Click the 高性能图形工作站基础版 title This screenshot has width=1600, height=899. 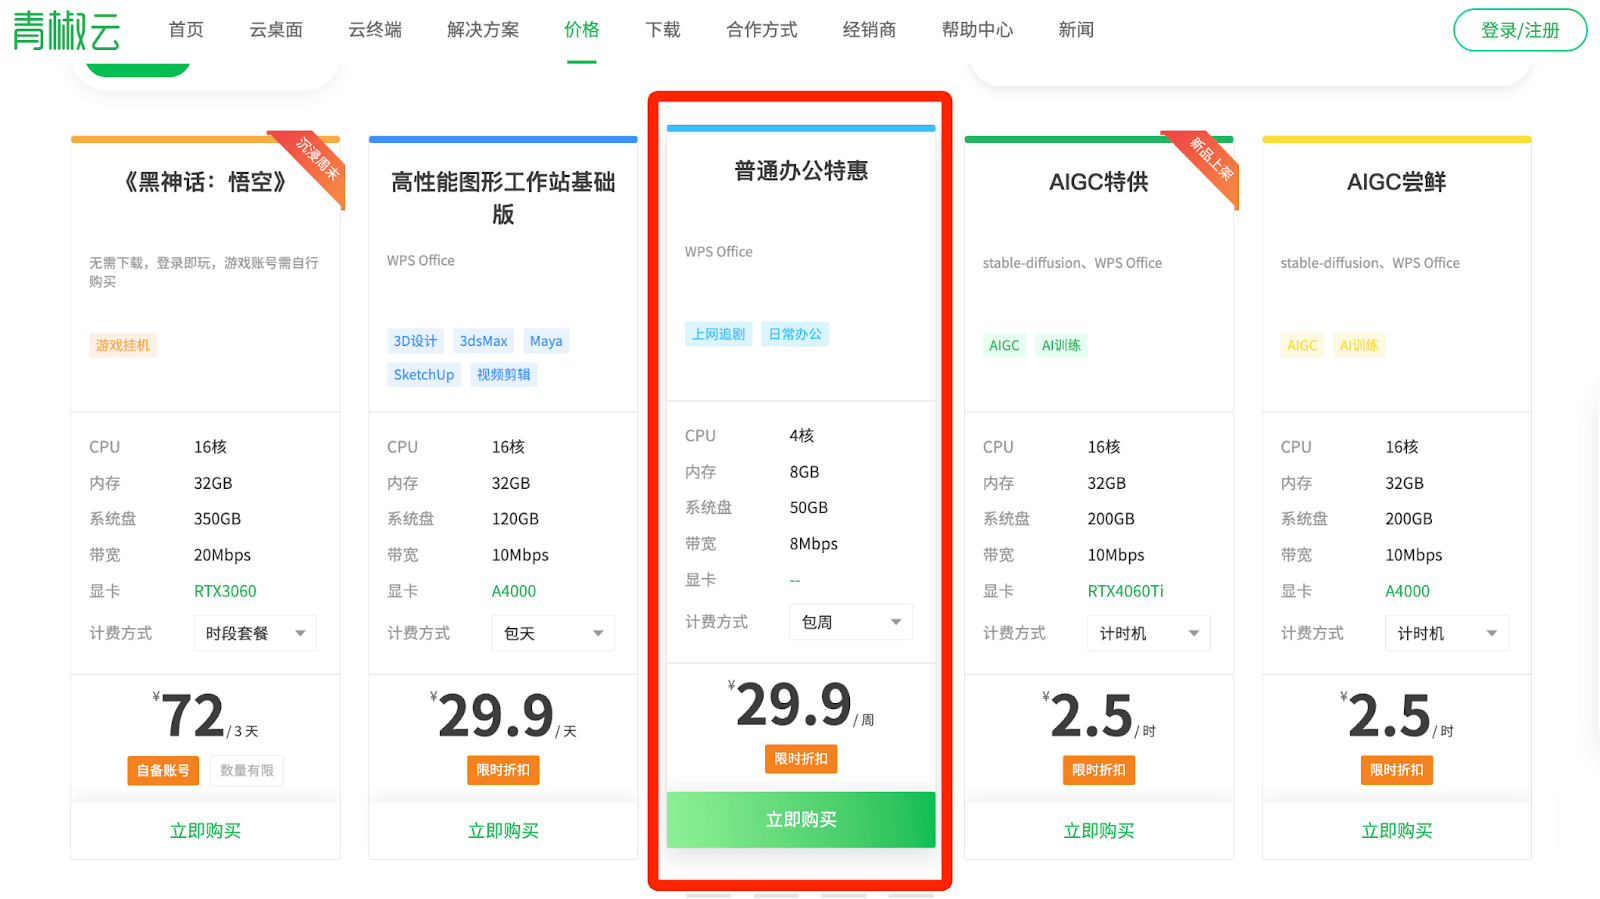coord(503,198)
